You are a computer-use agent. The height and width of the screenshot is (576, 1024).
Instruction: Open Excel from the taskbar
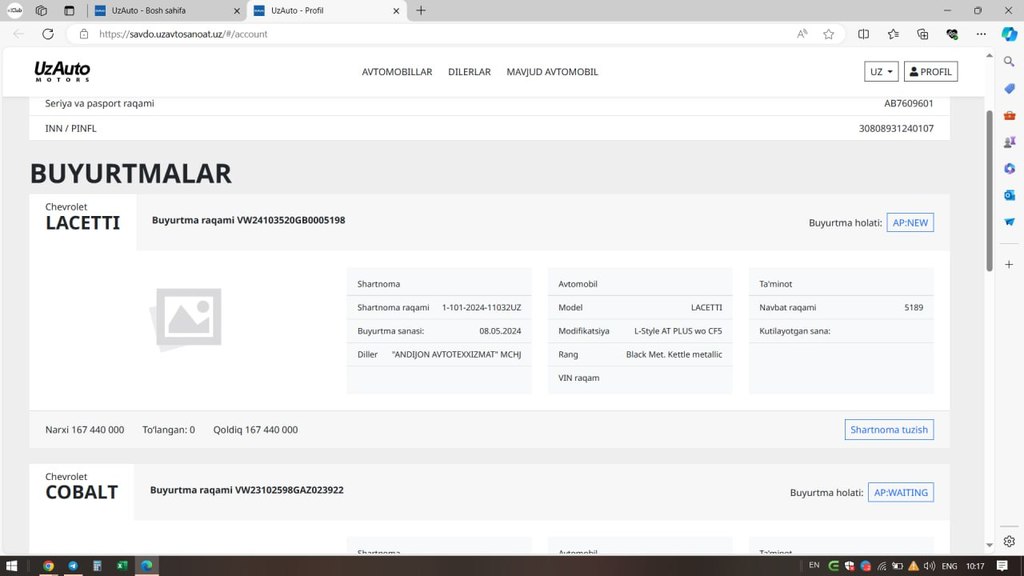coord(121,566)
